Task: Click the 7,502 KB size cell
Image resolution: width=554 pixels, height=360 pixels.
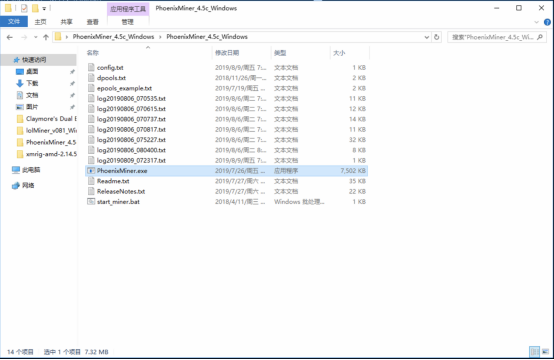Action: 353,171
